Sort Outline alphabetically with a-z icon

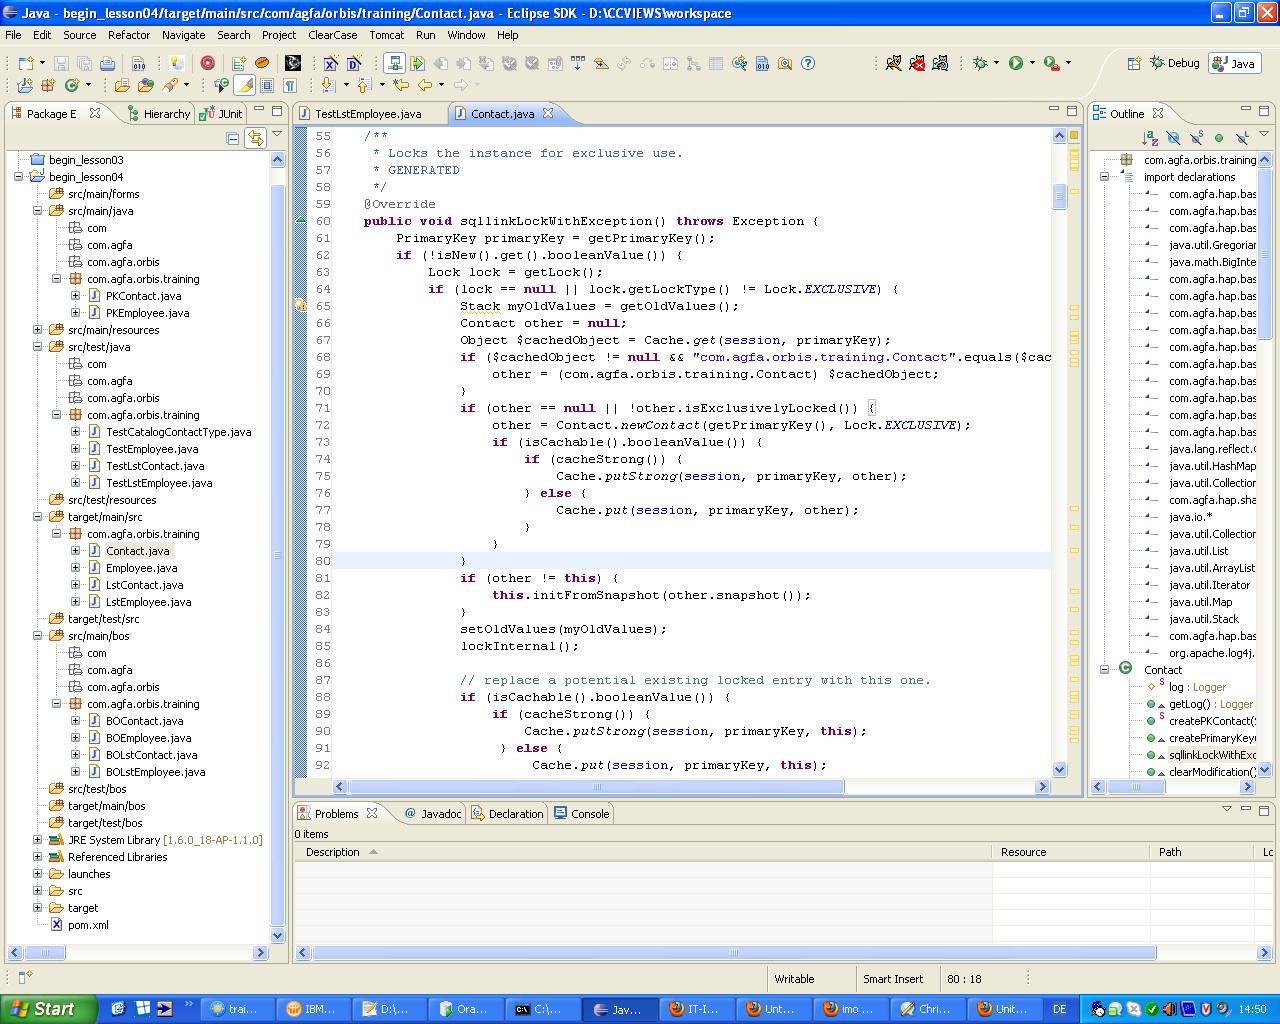1151,138
